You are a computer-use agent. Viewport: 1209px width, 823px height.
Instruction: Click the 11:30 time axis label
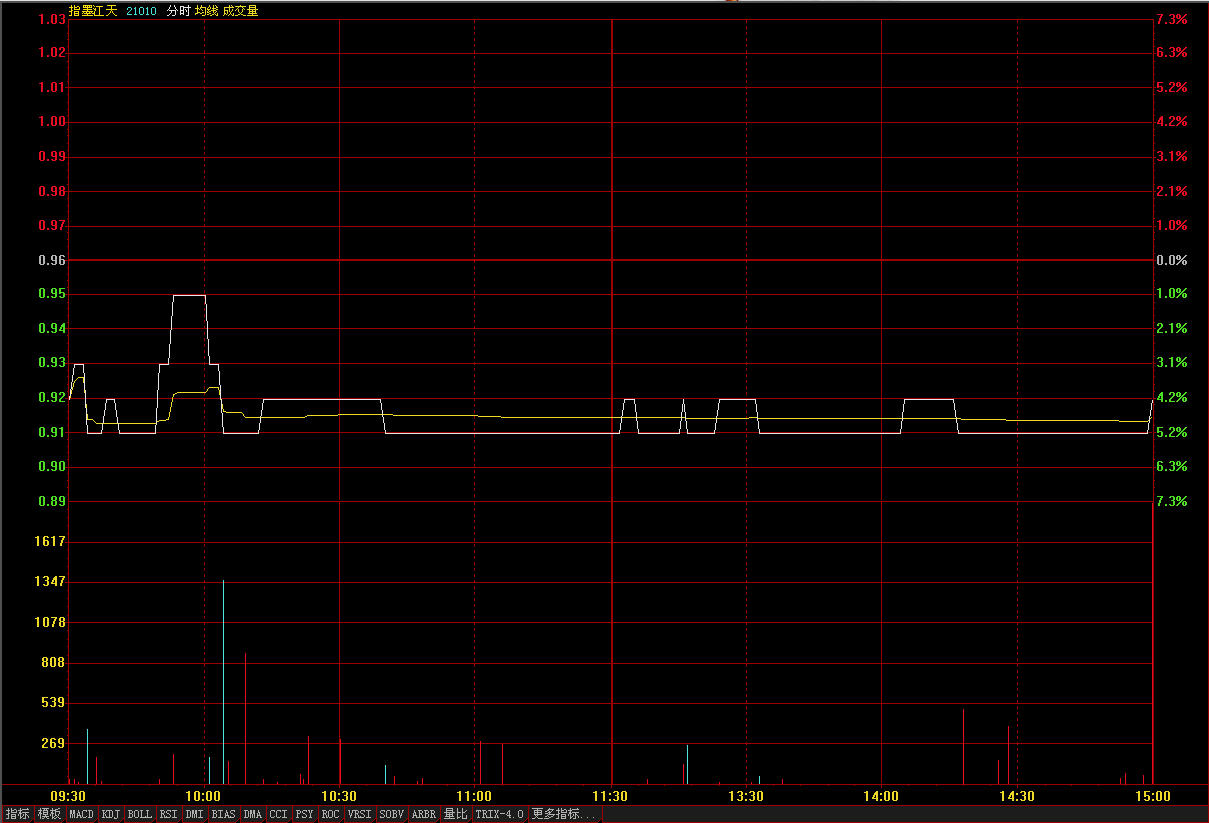[x=611, y=796]
